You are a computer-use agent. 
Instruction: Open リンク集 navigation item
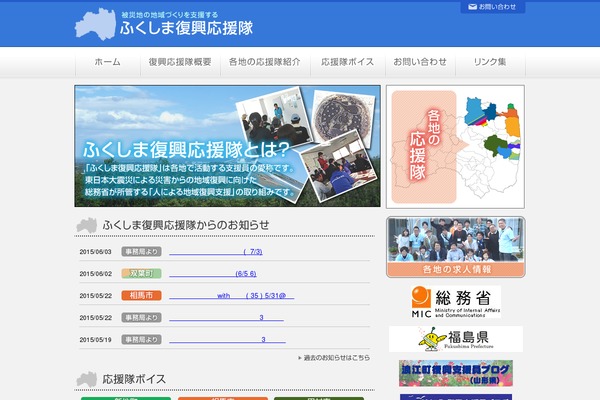click(490, 62)
